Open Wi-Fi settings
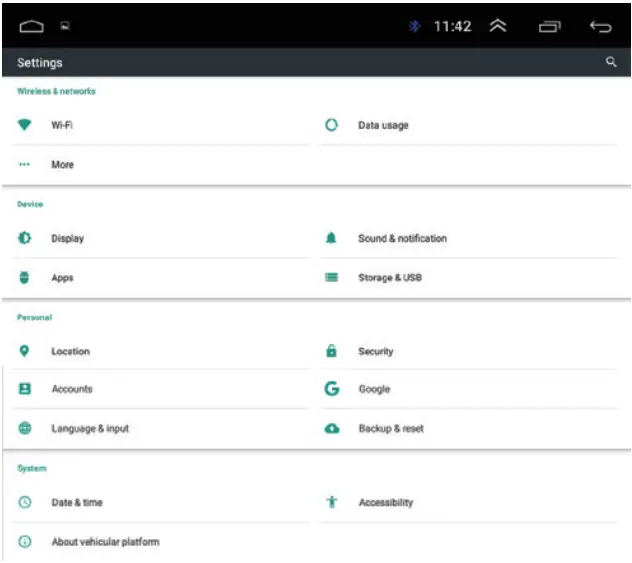This screenshot has height=563, width=632. point(161,125)
